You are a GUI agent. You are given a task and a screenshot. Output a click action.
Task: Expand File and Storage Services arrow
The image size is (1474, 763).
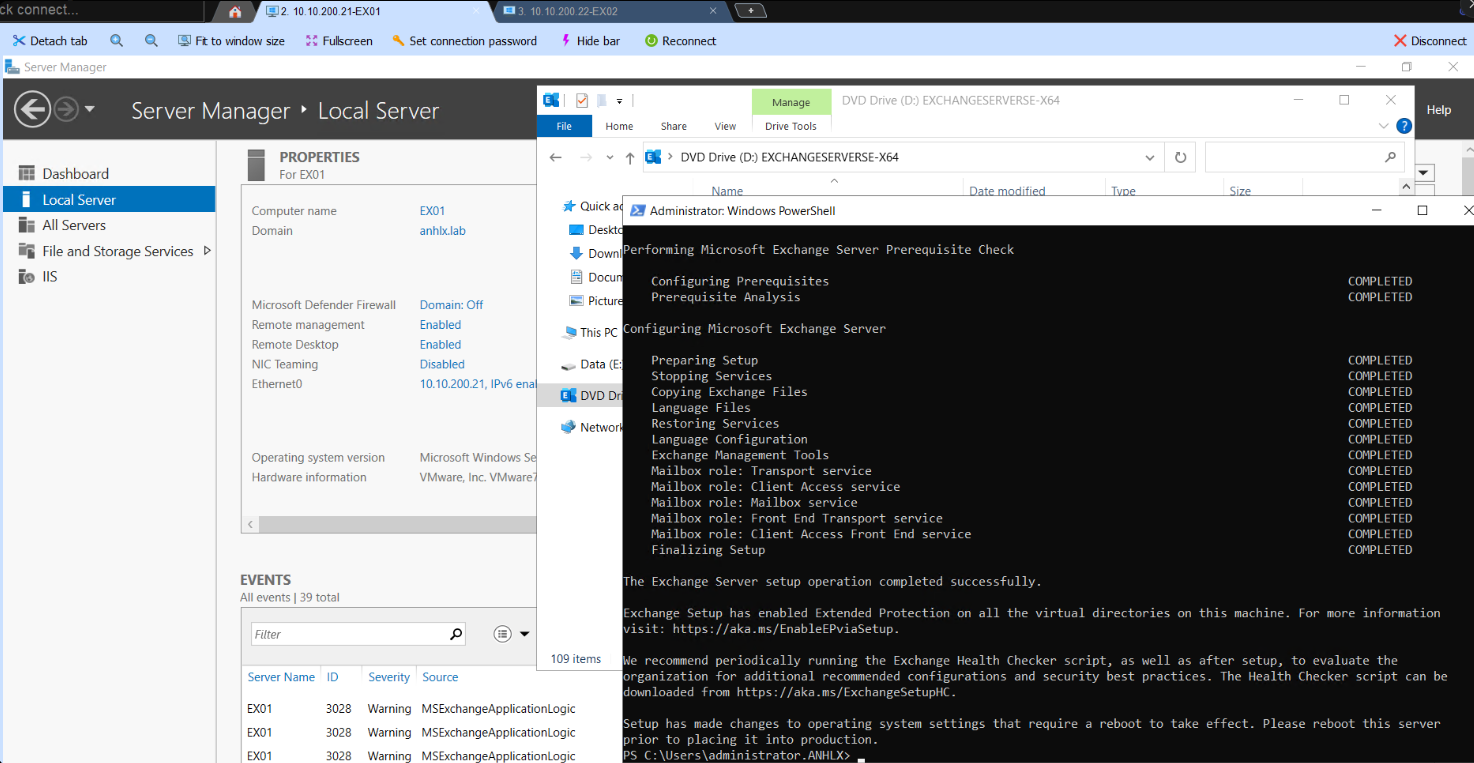[207, 251]
